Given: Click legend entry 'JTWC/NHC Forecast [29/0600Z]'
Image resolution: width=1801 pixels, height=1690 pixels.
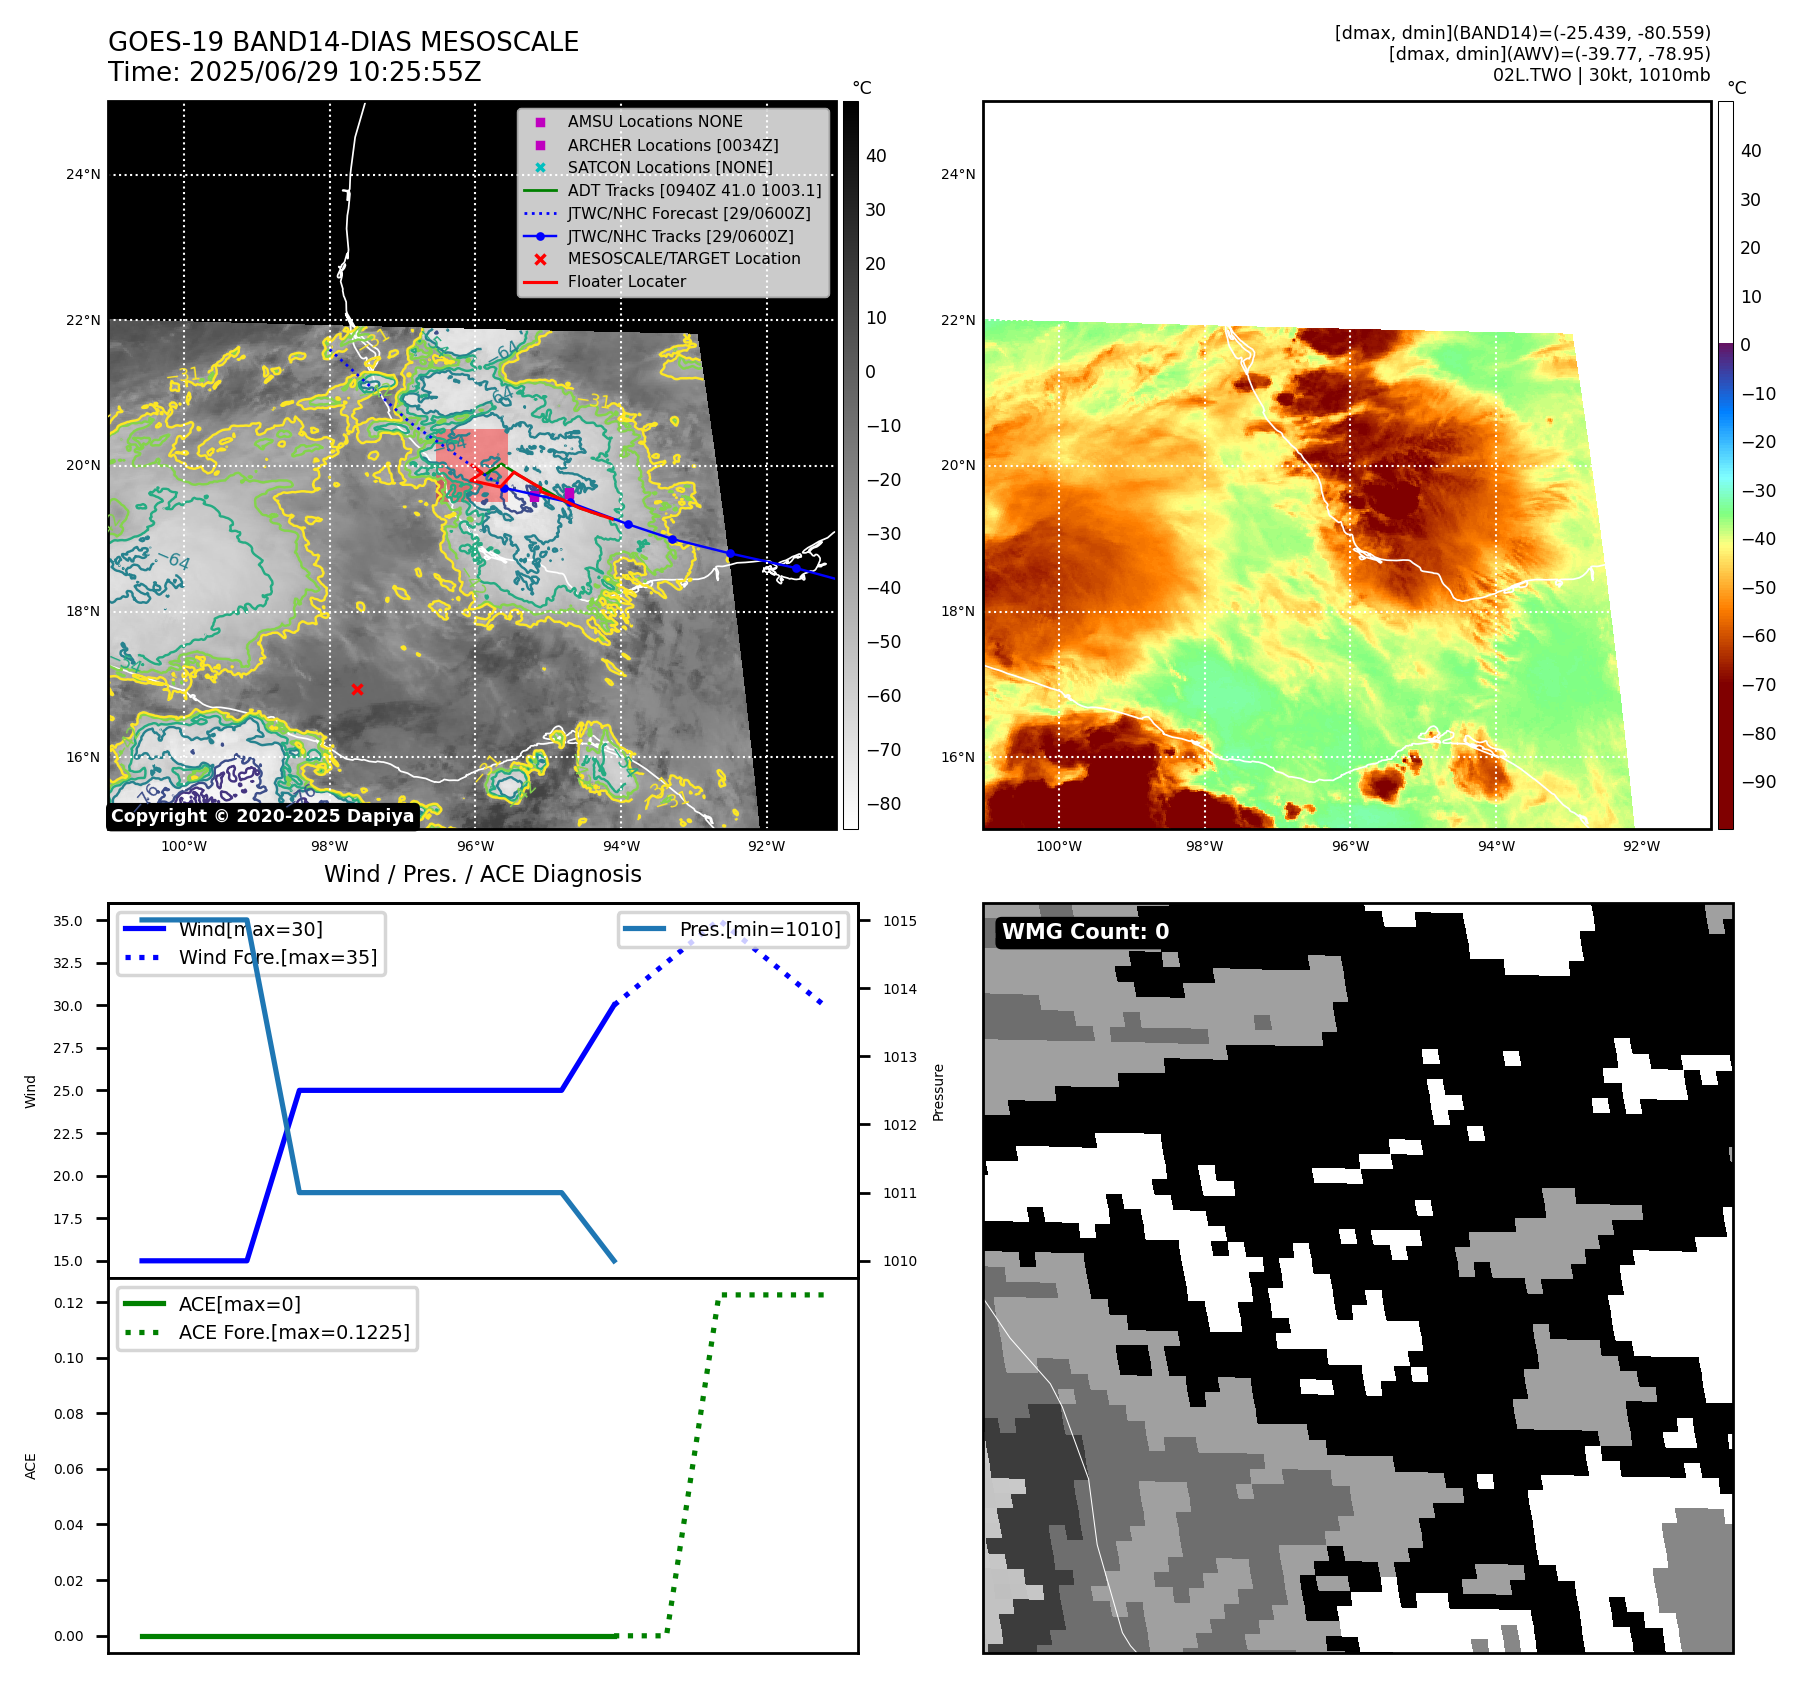Looking at the screenshot, I should (x=689, y=213).
